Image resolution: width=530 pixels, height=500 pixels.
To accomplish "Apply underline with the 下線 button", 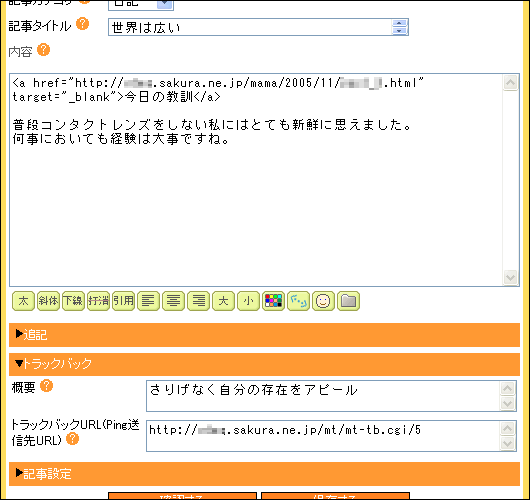I will point(73,301).
